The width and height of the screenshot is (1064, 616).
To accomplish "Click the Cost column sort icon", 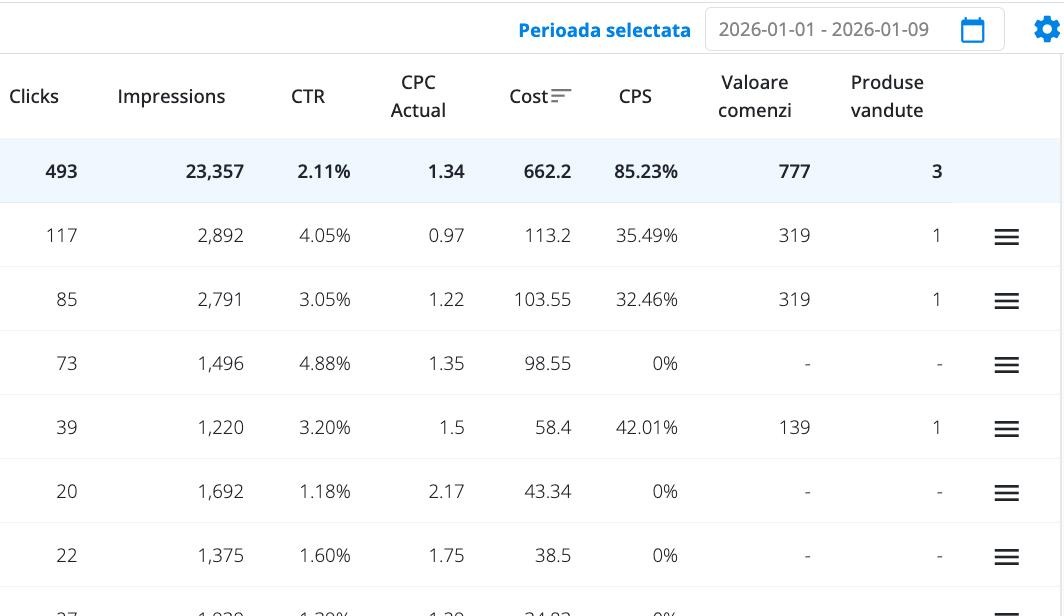I will coord(561,96).
